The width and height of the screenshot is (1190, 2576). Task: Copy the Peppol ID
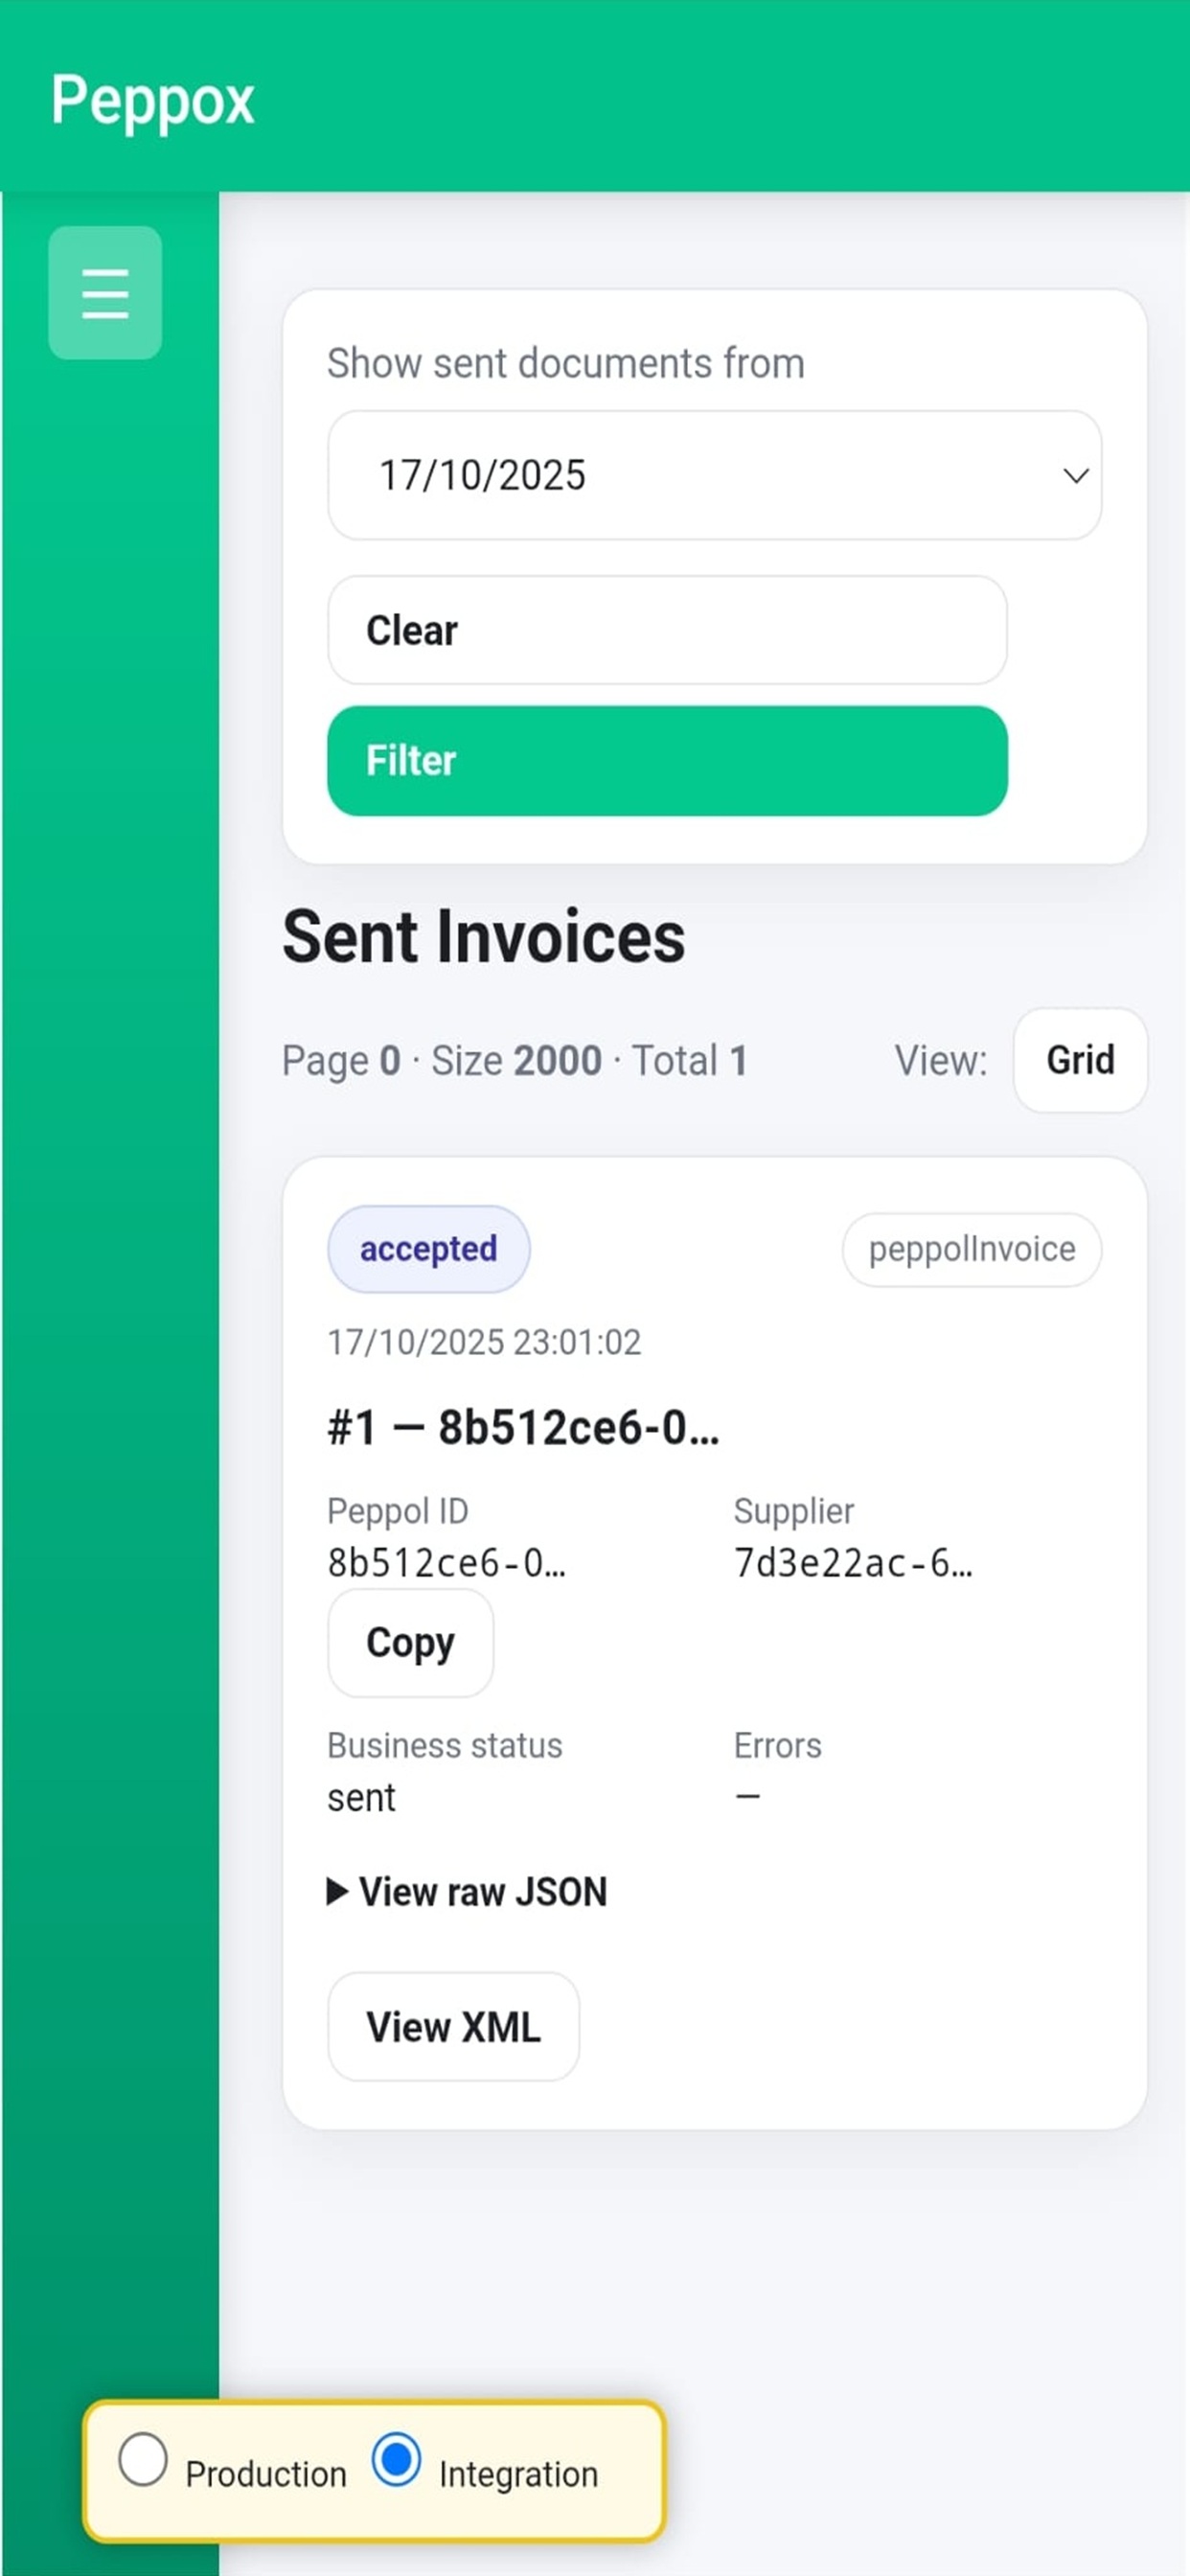(409, 1642)
